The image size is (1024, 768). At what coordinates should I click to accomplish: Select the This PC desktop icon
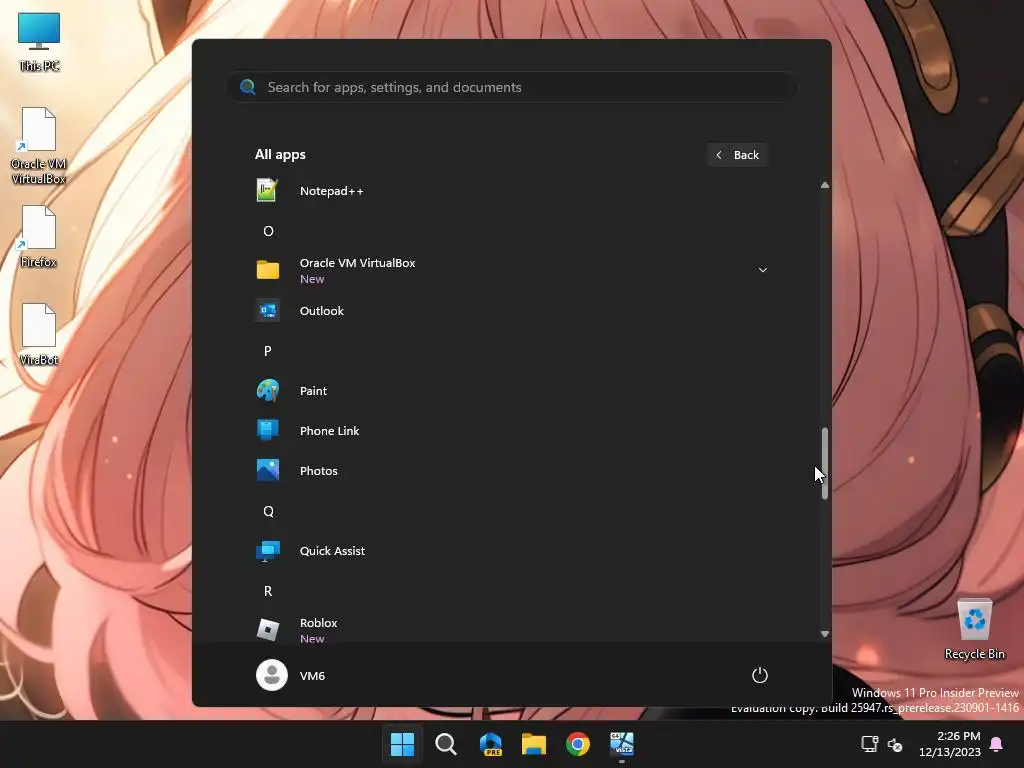click(x=39, y=40)
